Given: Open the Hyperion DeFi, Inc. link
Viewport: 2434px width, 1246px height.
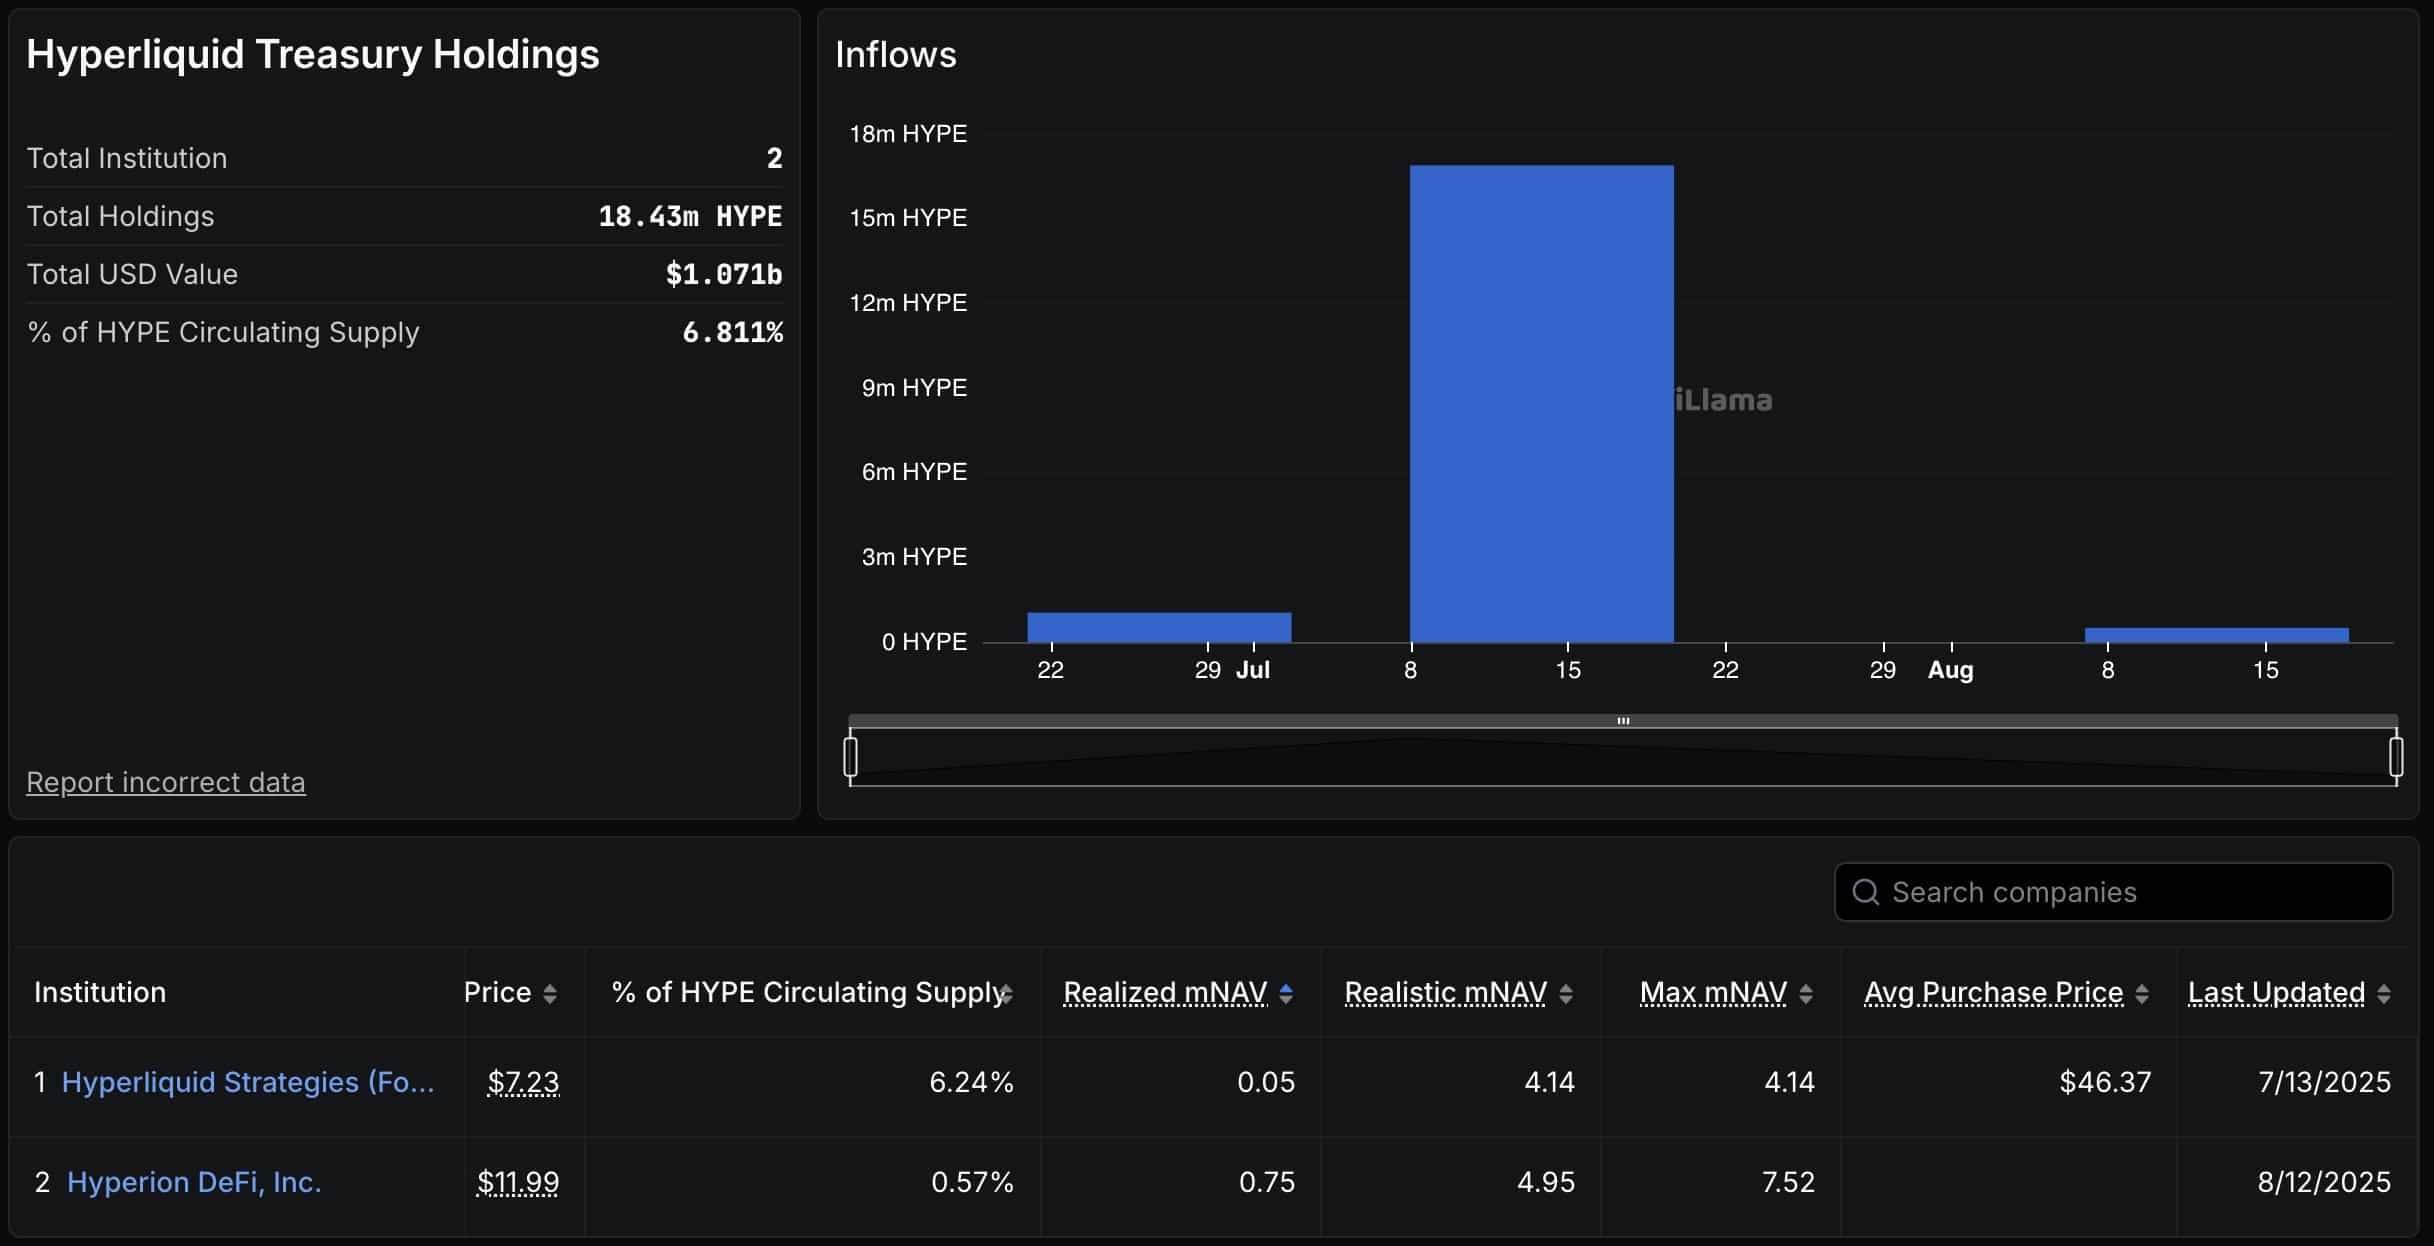Looking at the screenshot, I should 194,1182.
